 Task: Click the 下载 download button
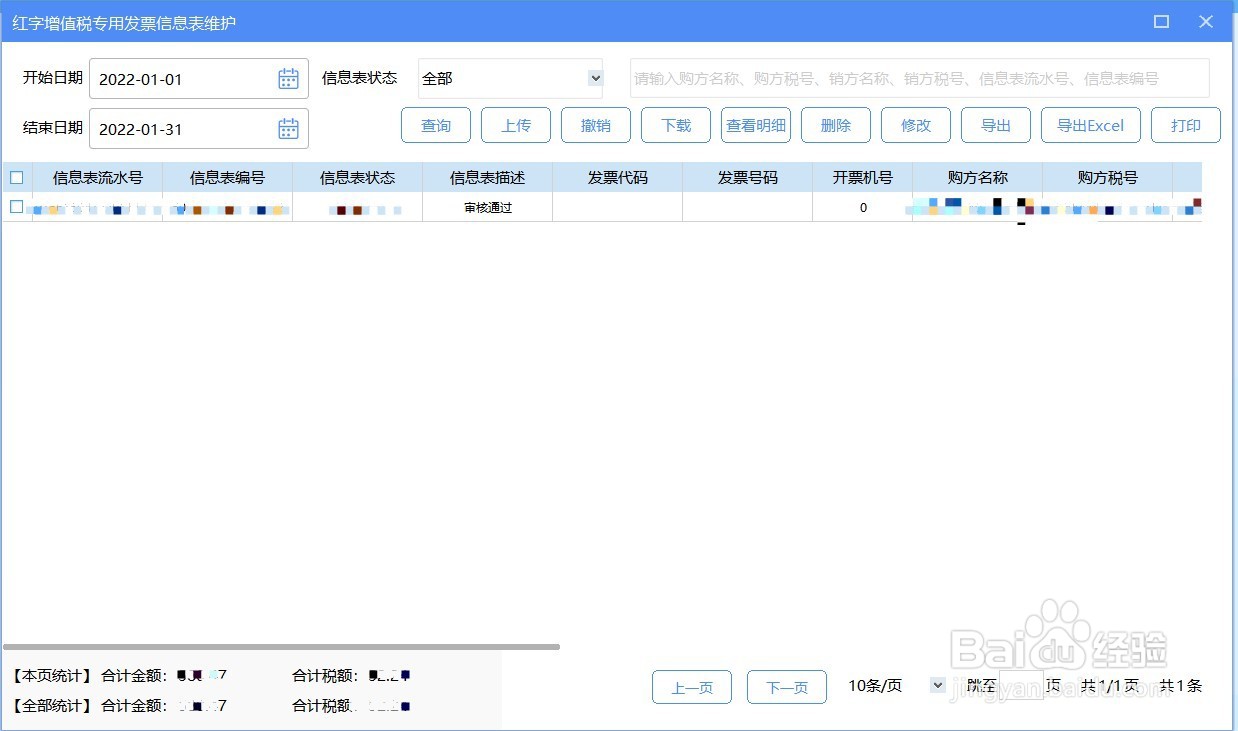coord(676,125)
